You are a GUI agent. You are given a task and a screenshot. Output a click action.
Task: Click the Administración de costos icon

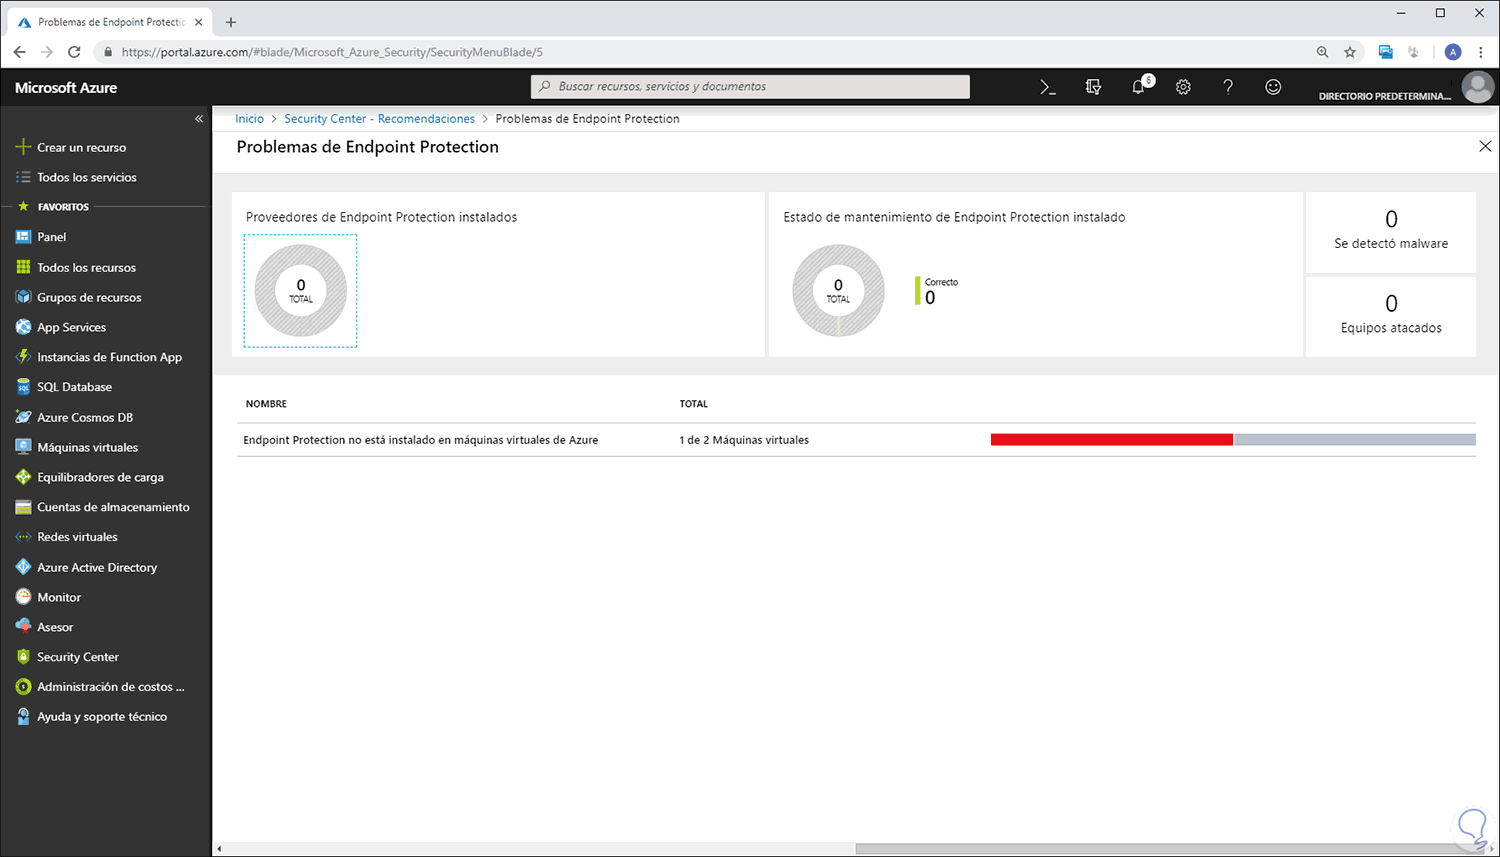[x=23, y=687]
